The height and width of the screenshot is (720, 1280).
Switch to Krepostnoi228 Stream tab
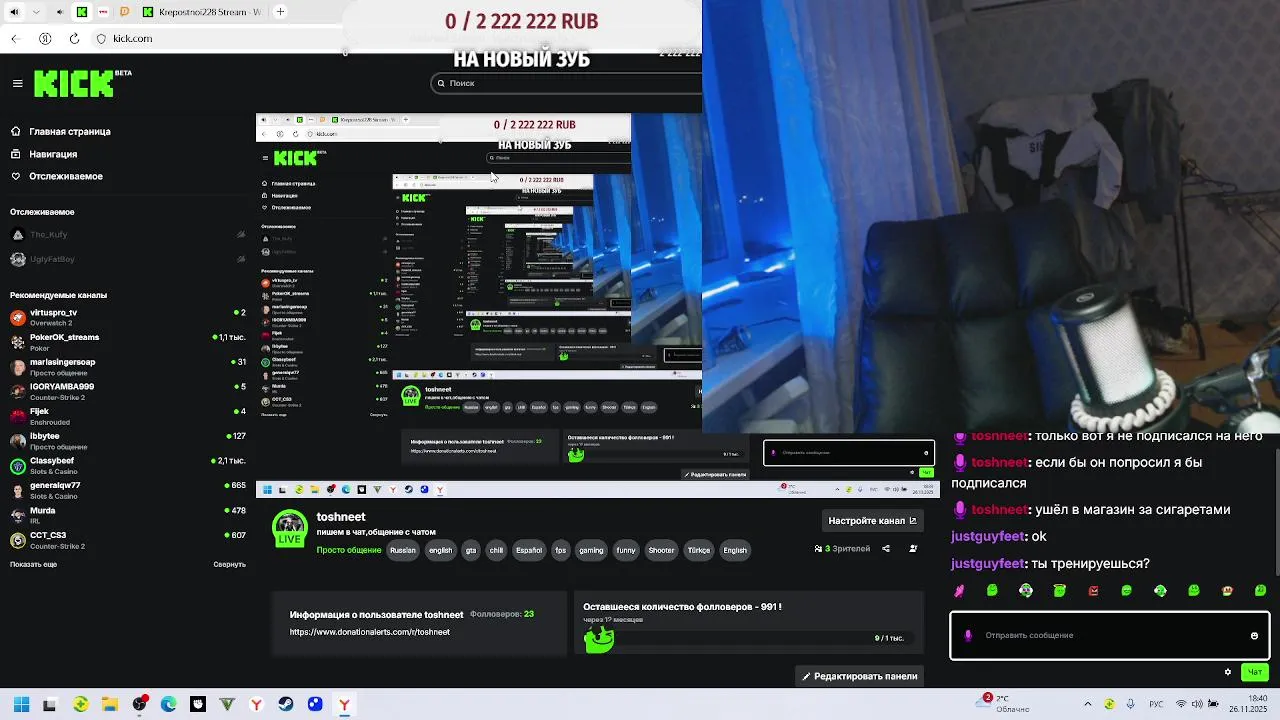[x=201, y=12]
